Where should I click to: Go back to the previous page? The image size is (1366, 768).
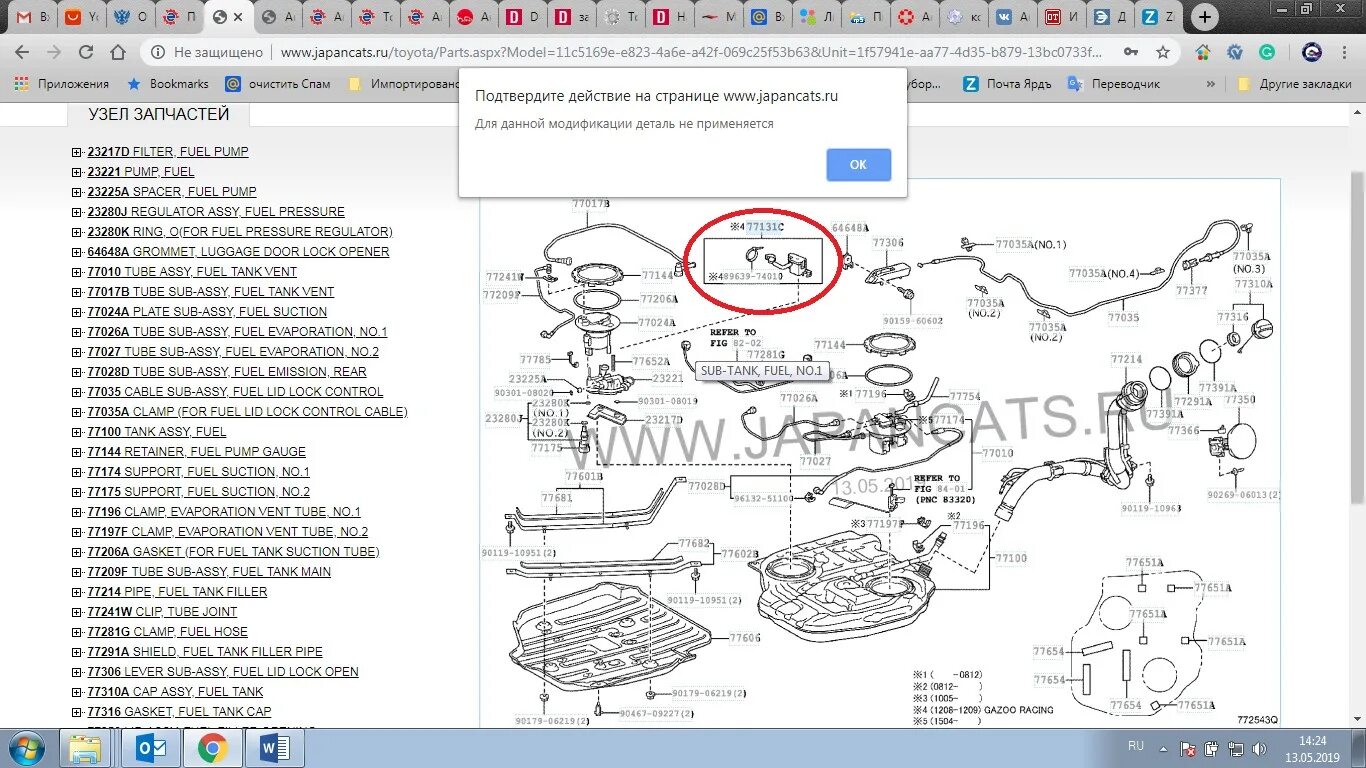(x=21, y=52)
